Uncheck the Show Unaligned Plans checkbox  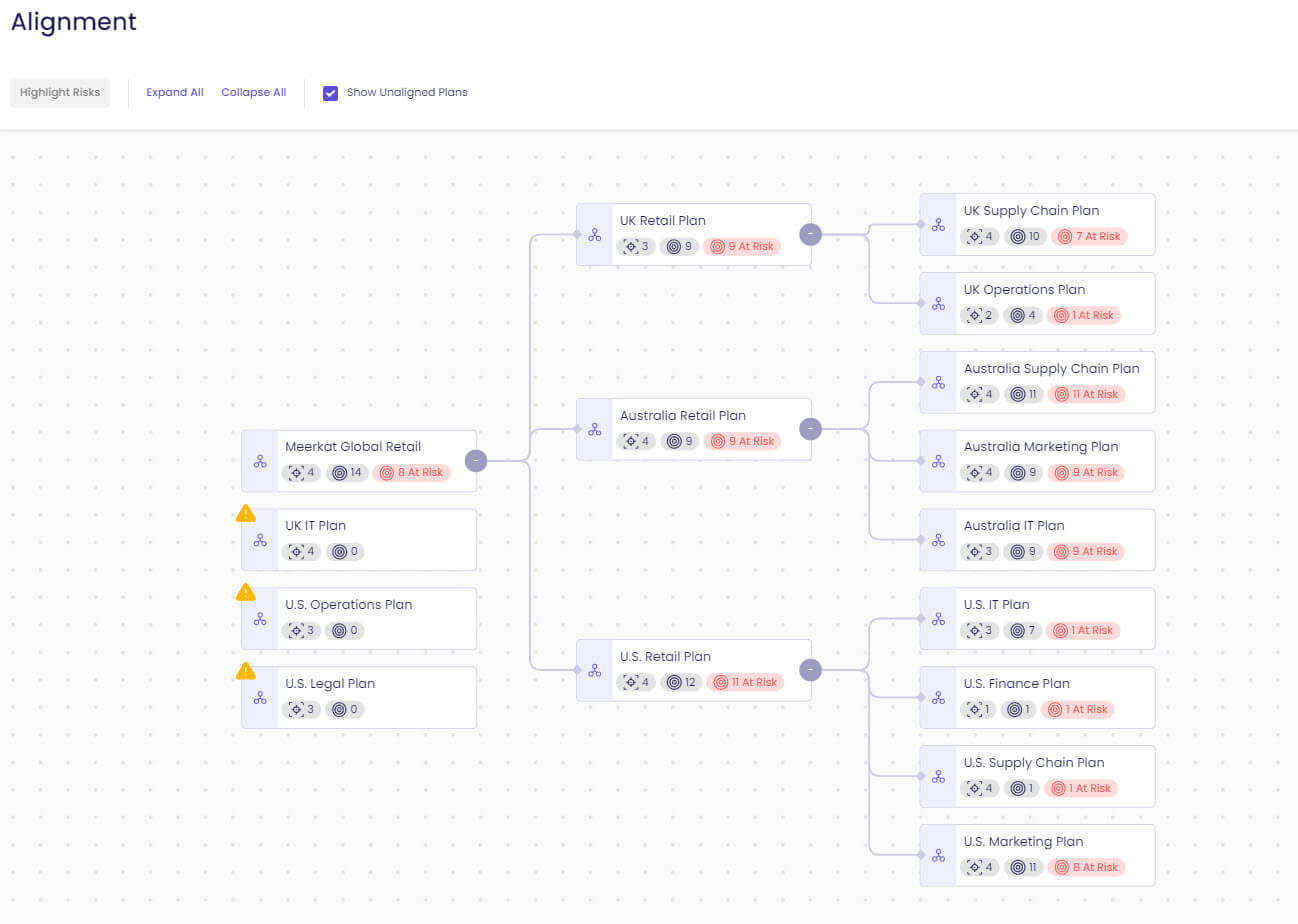coord(330,93)
